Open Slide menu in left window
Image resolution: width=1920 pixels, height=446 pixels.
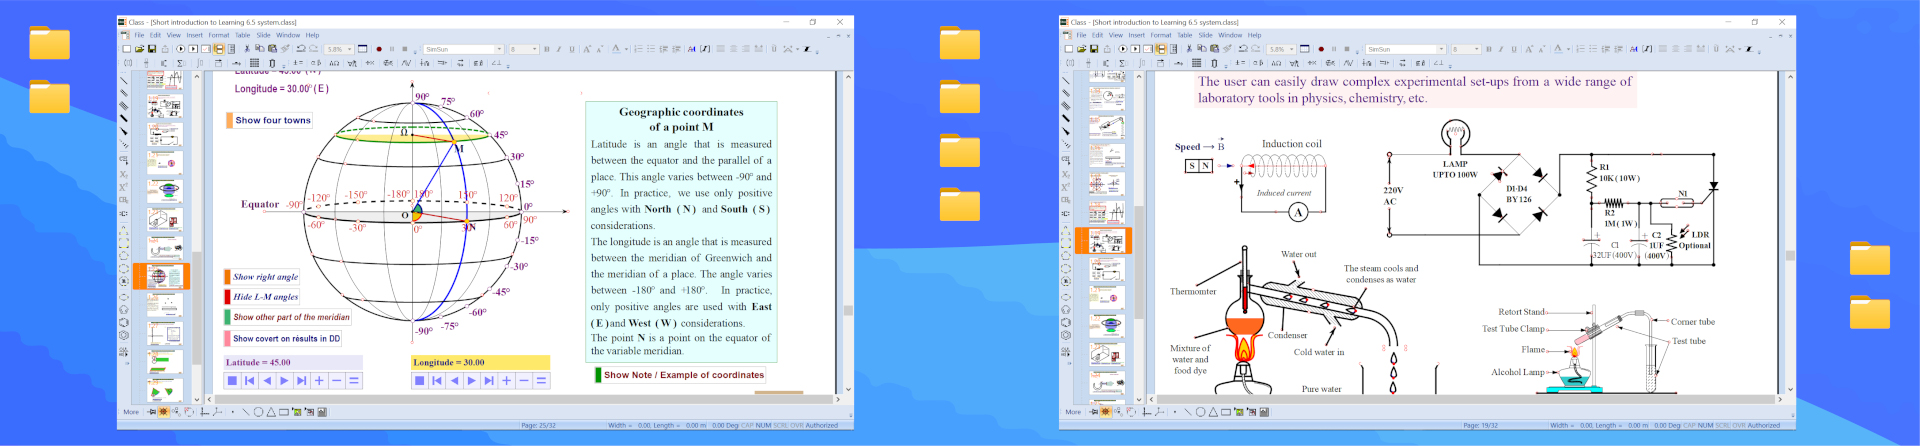tap(263, 35)
